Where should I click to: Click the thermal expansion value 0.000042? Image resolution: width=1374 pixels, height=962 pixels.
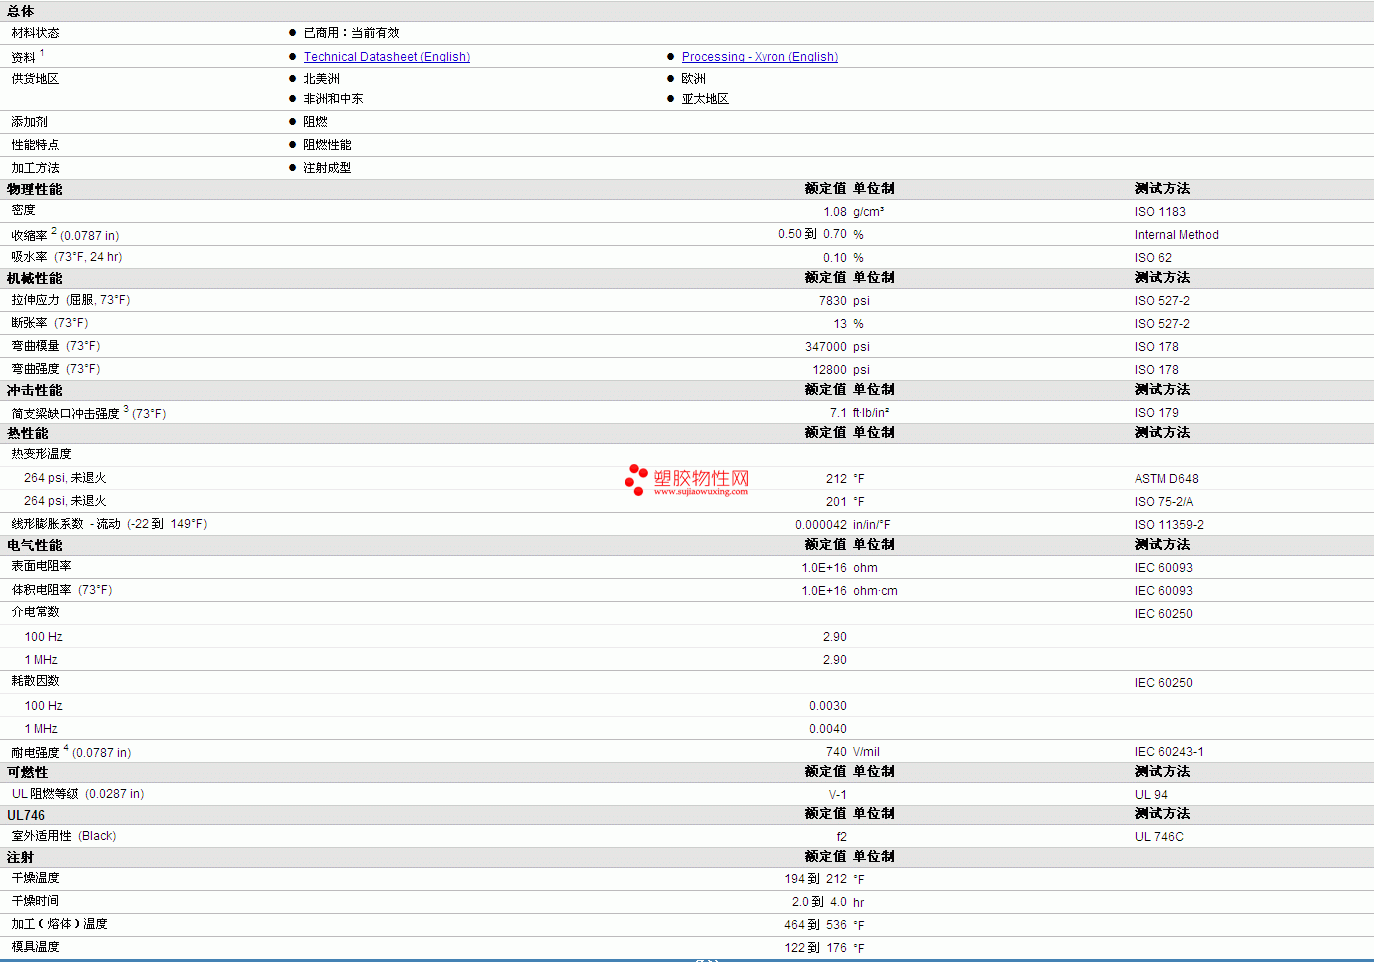(x=820, y=525)
